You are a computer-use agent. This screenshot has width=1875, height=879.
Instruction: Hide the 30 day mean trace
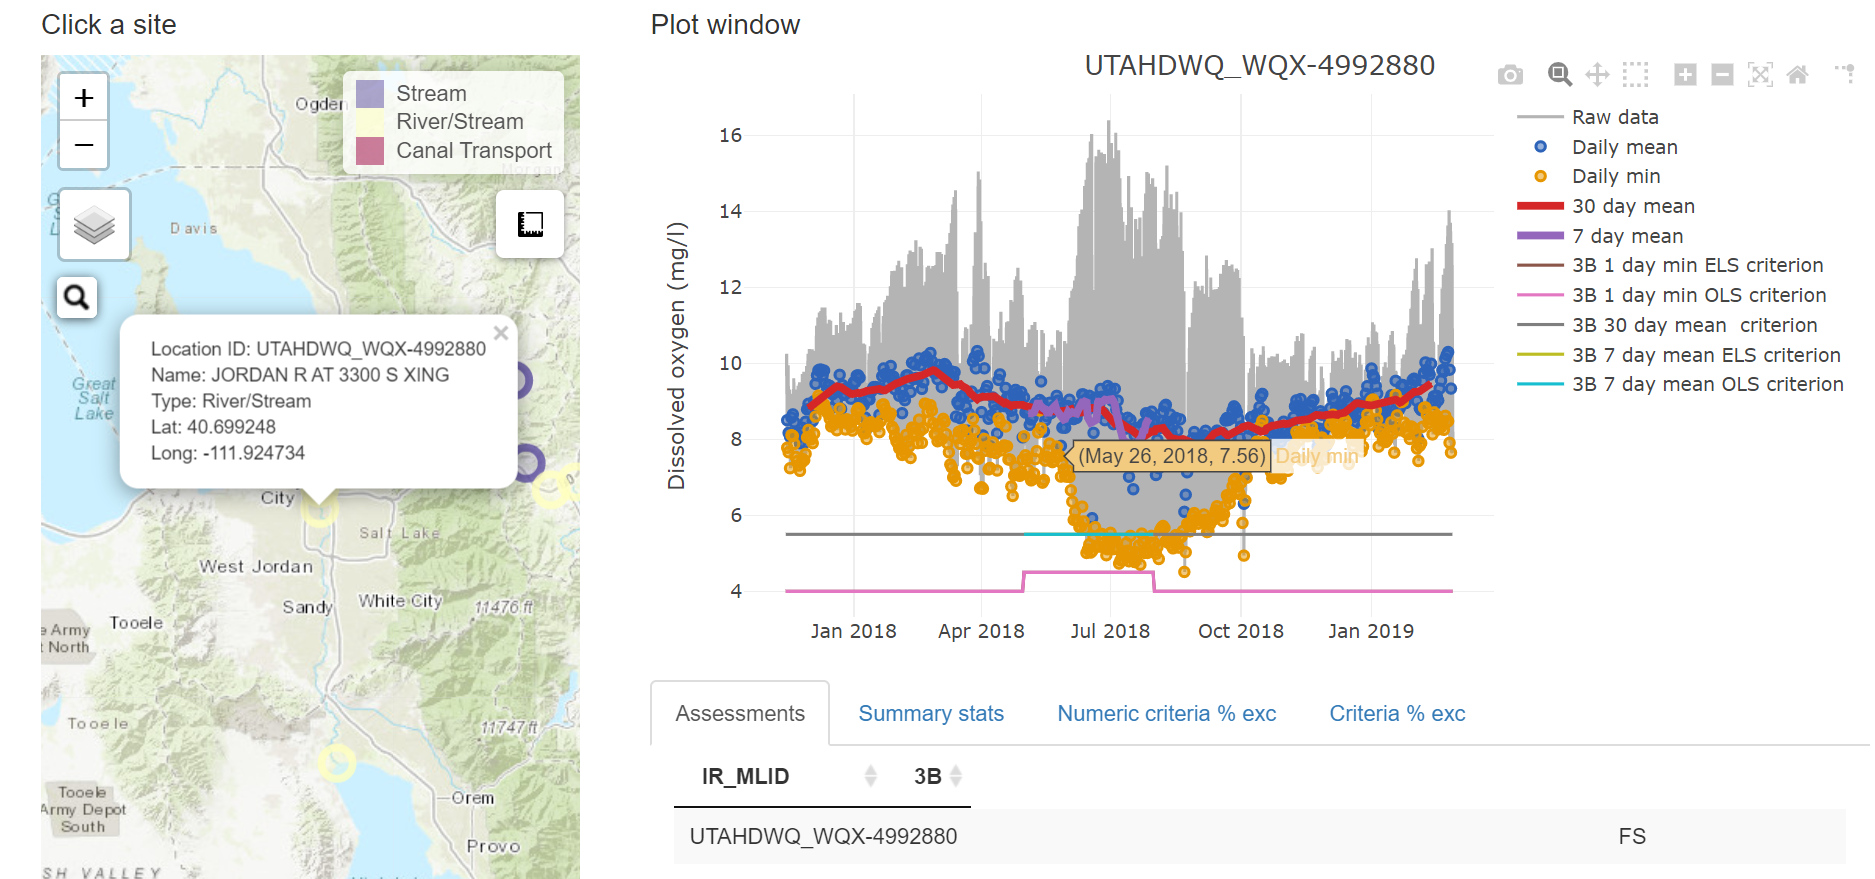[x=1632, y=206]
